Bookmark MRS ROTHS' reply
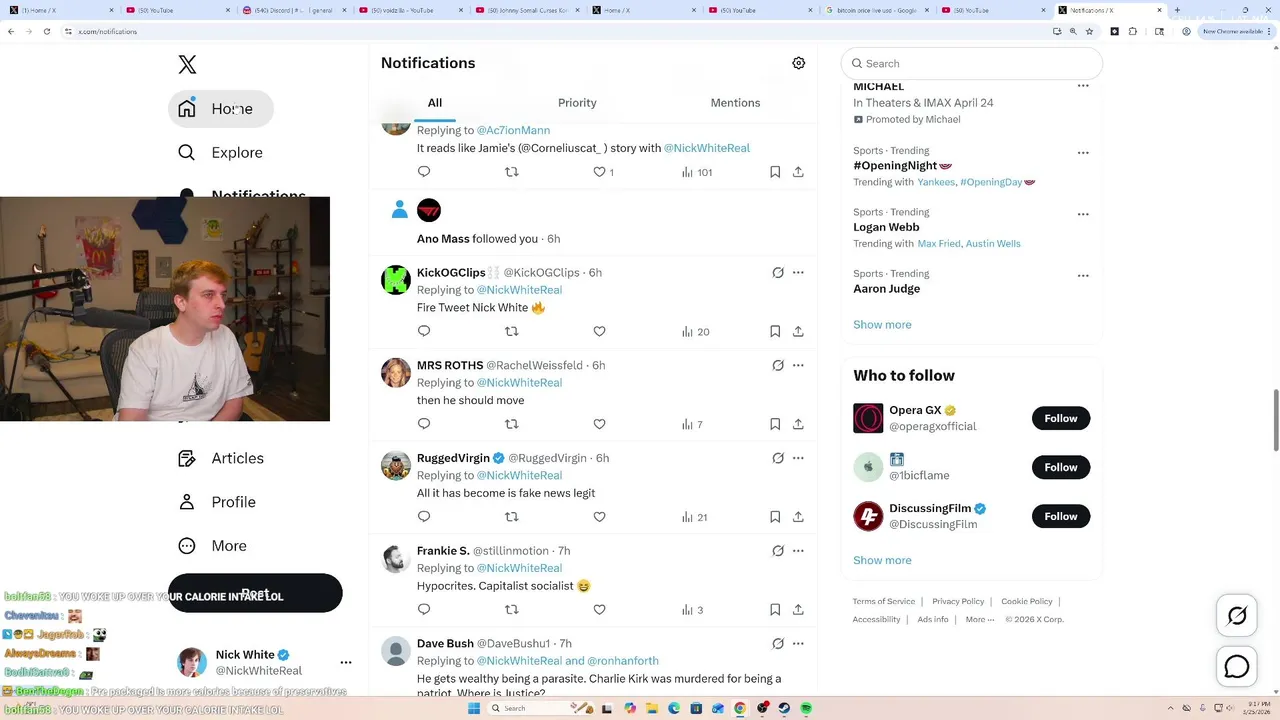Image resolution: width=1280 pixels, height=720 pixels. pos(775,424)
